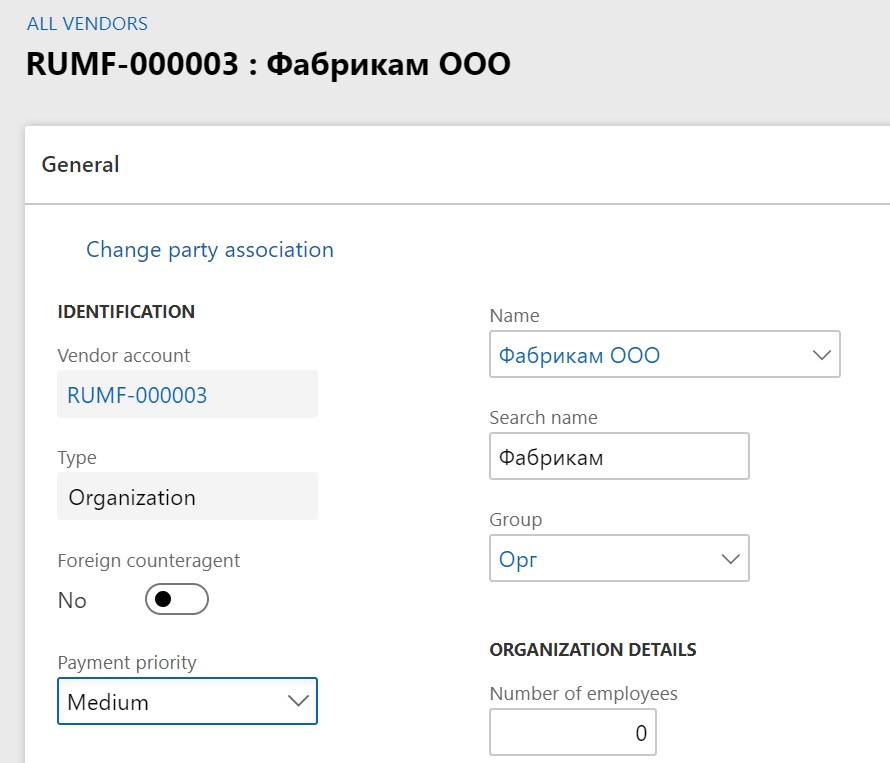This screenshot has width=890, height=763.
Task: Toggle the Foreign counteragent switch
Action: pos(176,599)
